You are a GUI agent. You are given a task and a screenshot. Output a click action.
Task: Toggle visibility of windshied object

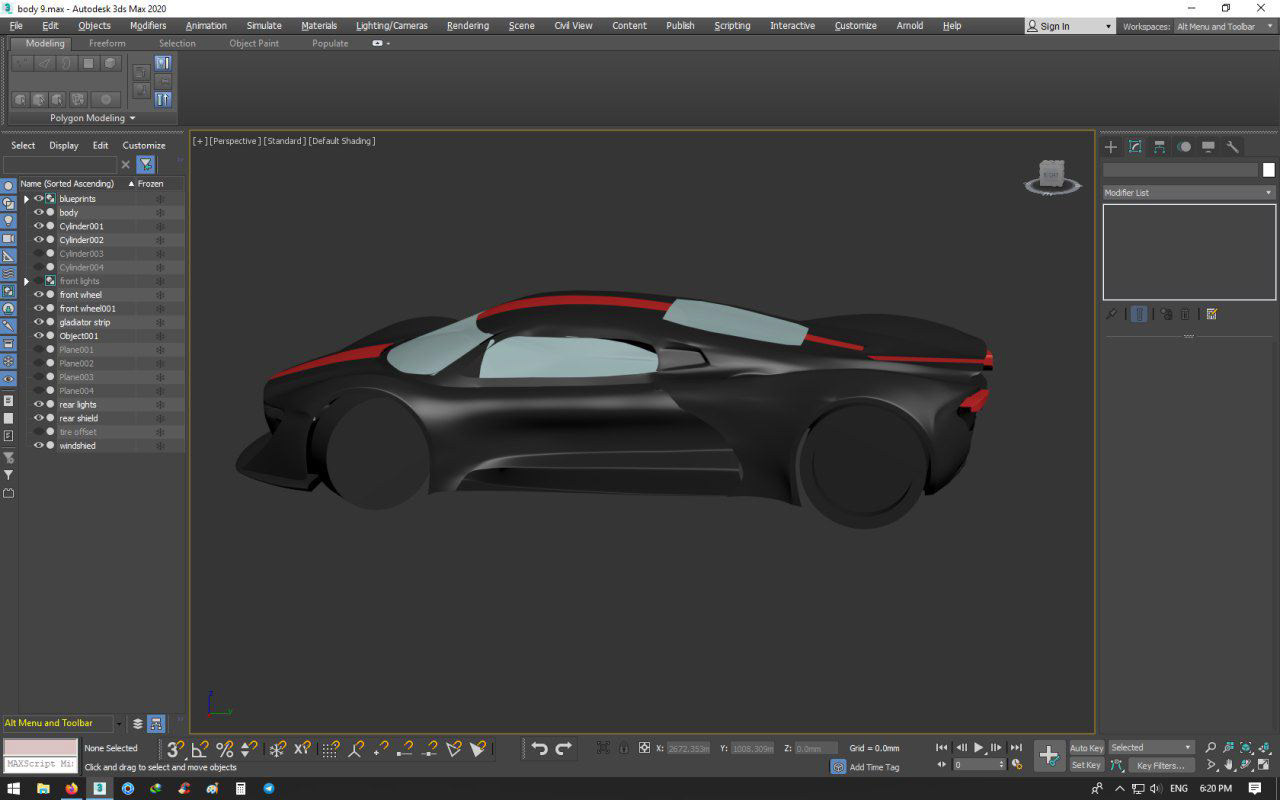[x=39, y=445]
